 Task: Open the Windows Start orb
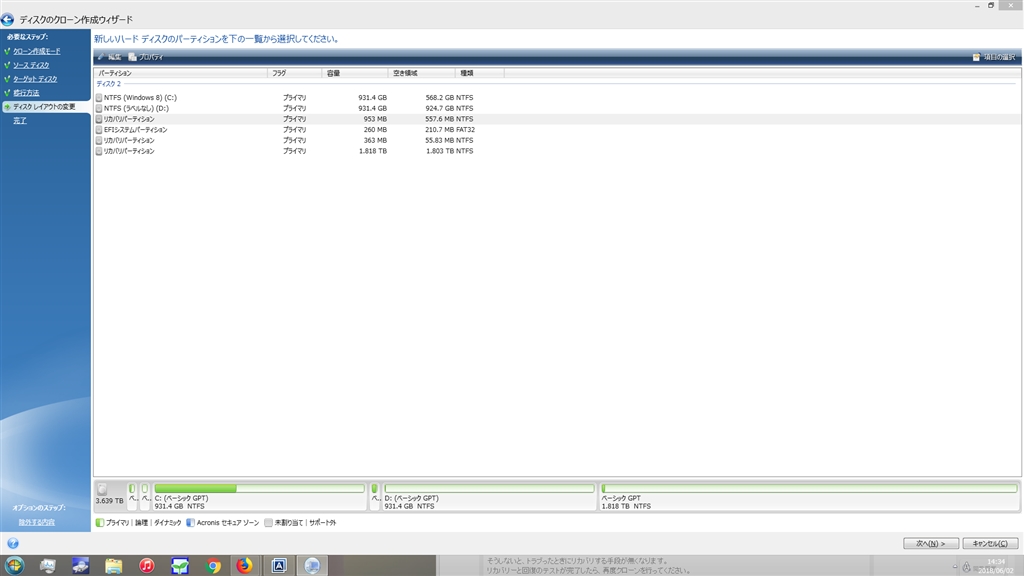tap(14, 566)
